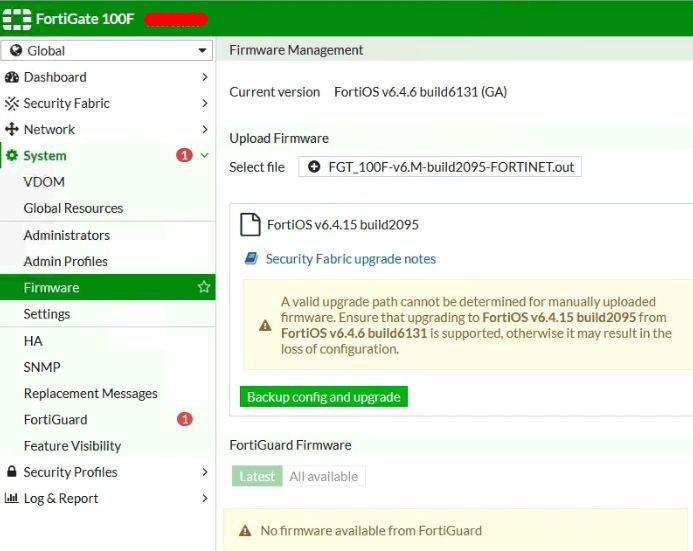Click the current version FortiOS v6.4.6 text
The width and height of the screenshot is (693, 551).
(420, 92)
